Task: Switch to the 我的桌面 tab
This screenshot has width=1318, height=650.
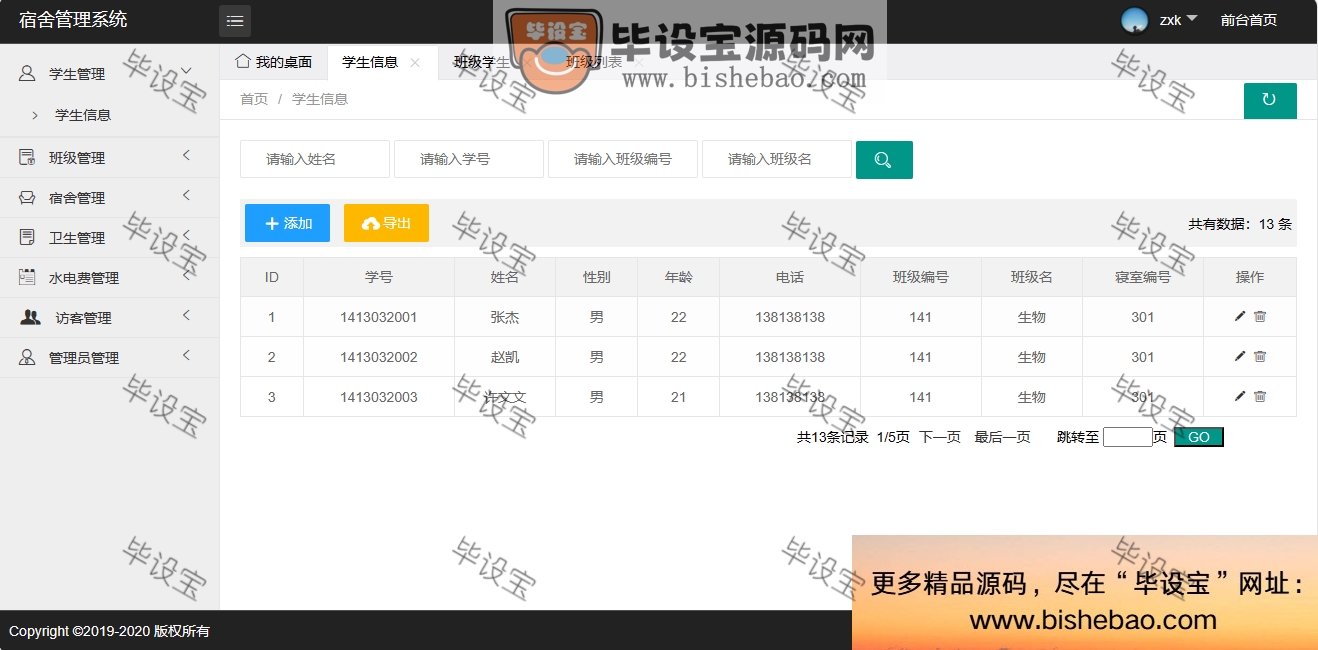Action: pyautogui.click(x=273, y=62)
